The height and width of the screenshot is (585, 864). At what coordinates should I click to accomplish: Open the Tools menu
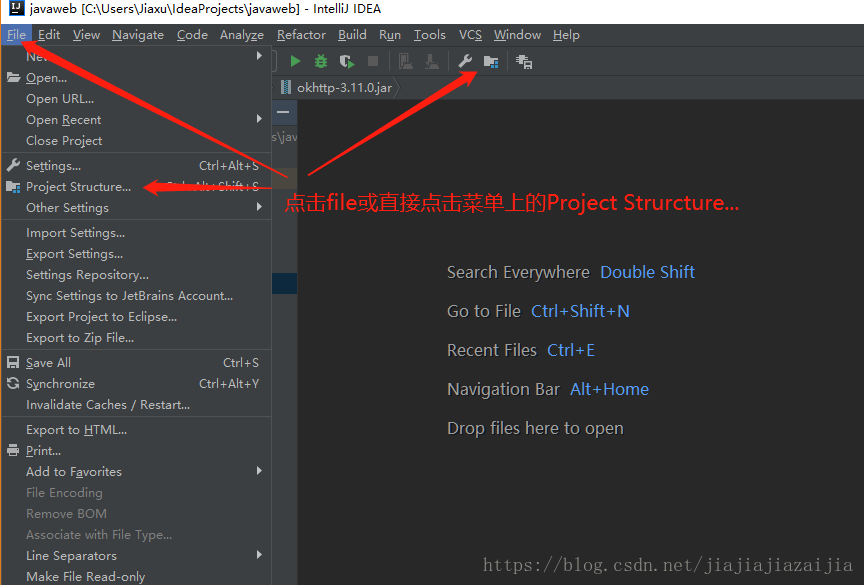pyautogui.click(x=430, y=35)
